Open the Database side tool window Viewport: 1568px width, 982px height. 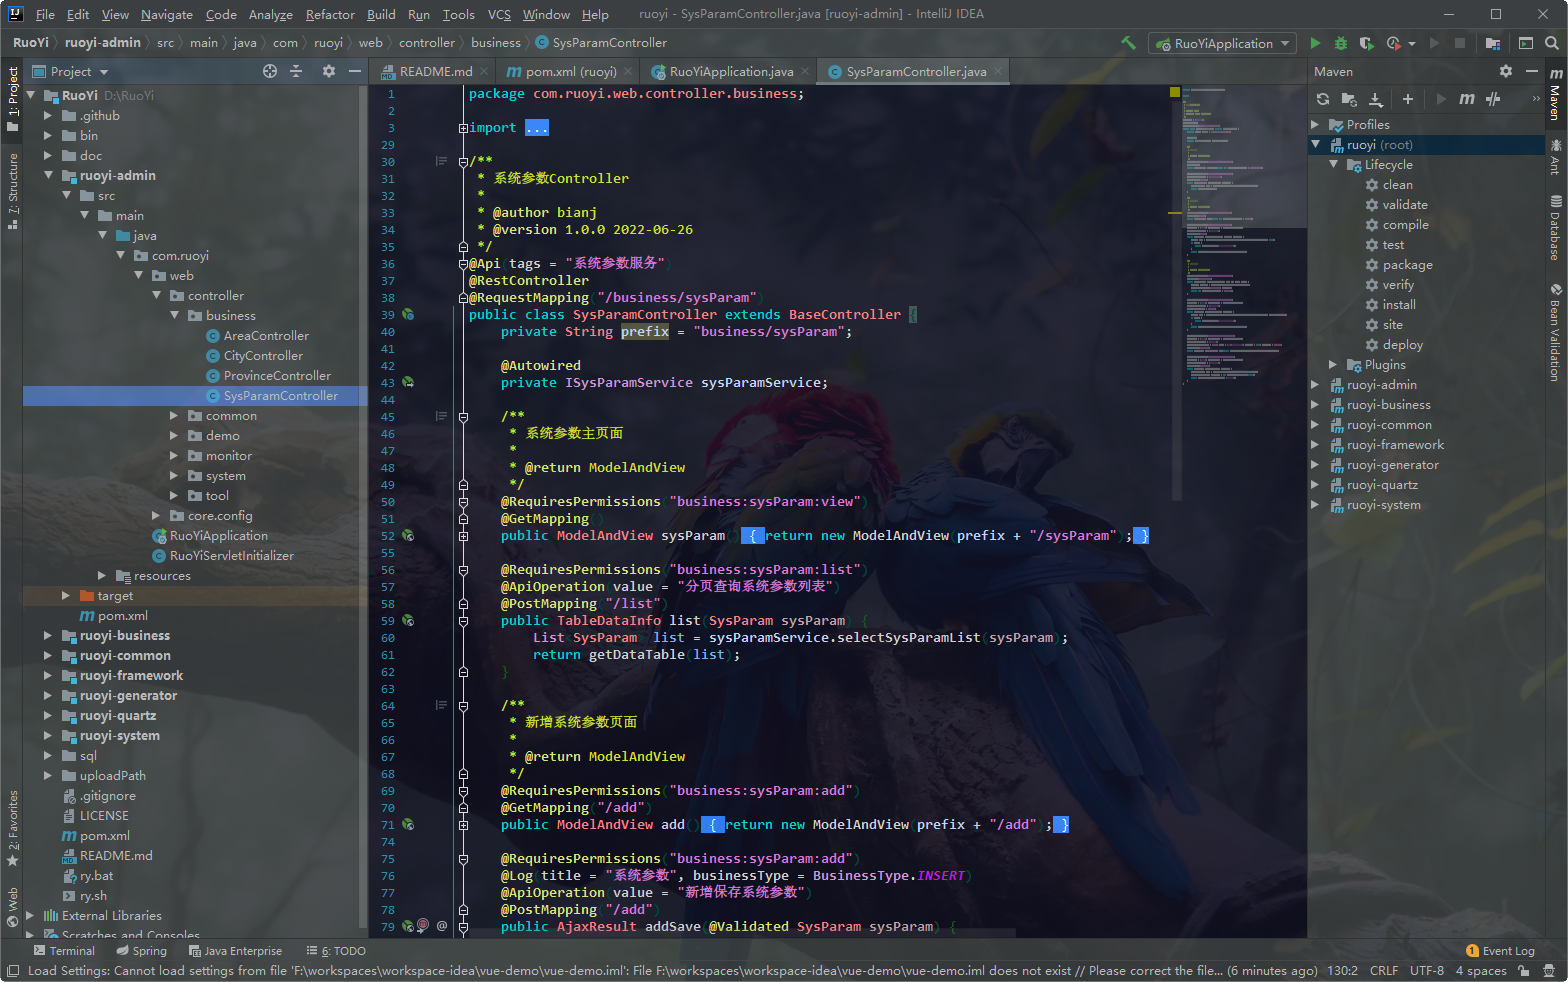tap(1555, 227)
